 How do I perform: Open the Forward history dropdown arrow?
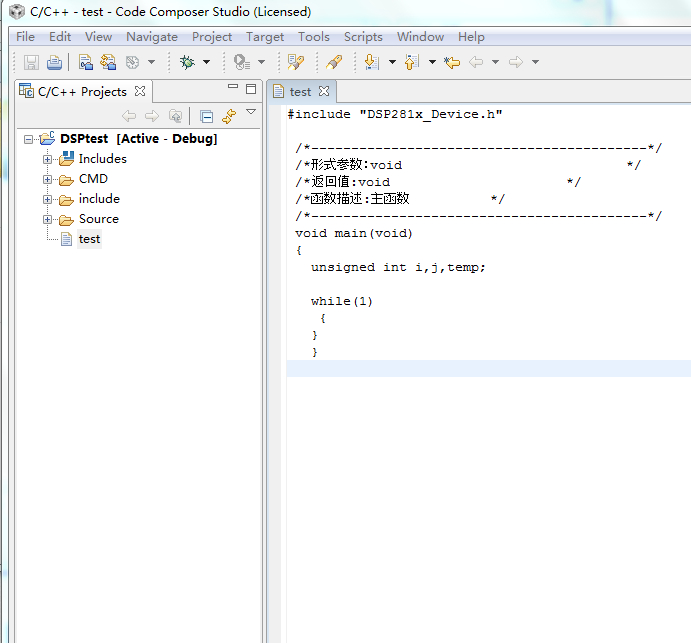coord(535,62)
